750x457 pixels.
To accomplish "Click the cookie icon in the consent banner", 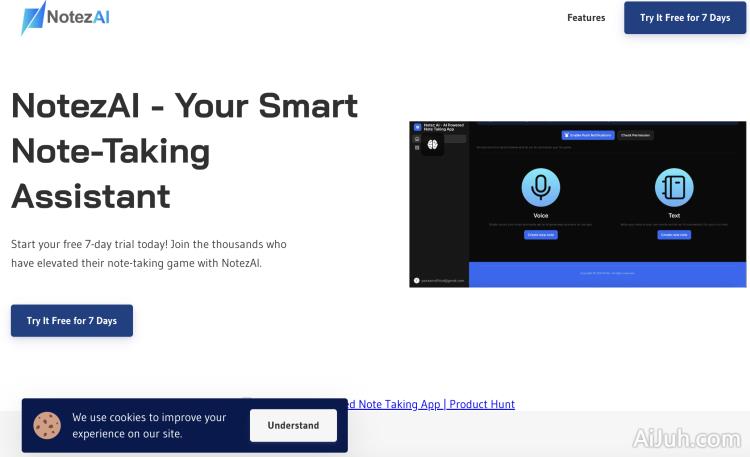I will tap(47, 426).
